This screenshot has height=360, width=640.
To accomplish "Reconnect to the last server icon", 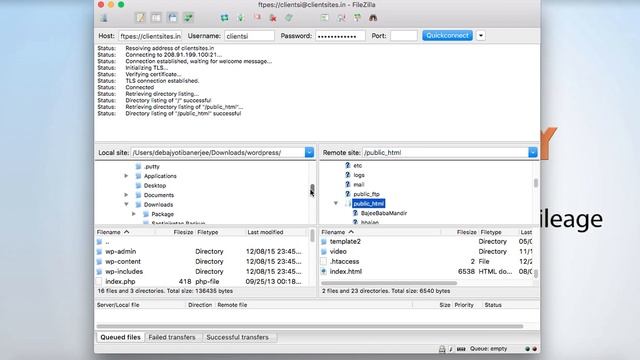I will 289,18.
